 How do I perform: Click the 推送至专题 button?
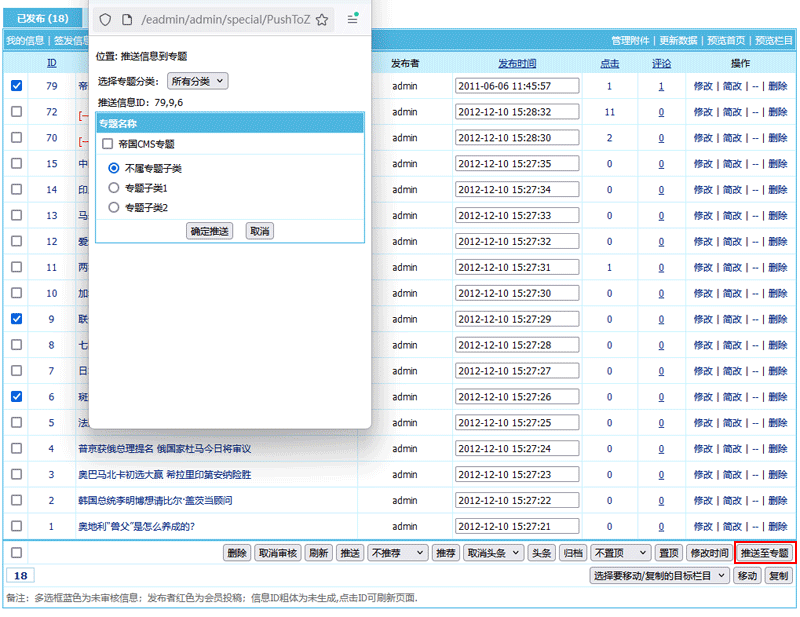tap(765, 552)
